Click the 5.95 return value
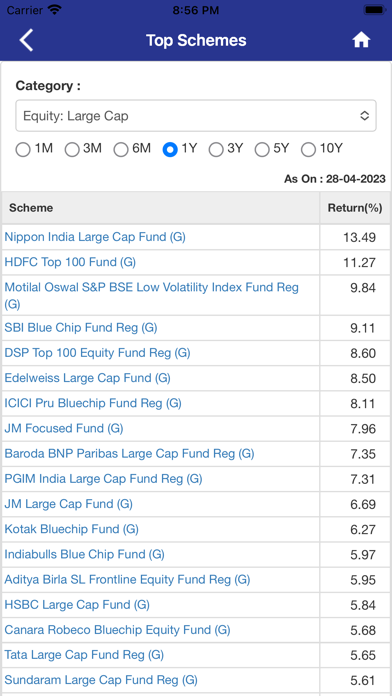392x696 pixels. [x=363, y=580]
